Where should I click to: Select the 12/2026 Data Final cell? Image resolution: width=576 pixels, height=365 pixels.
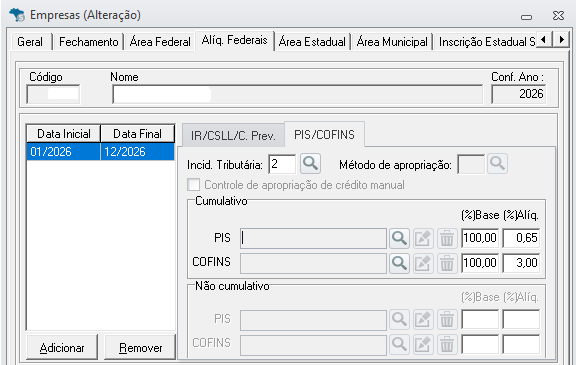point(137,152)
